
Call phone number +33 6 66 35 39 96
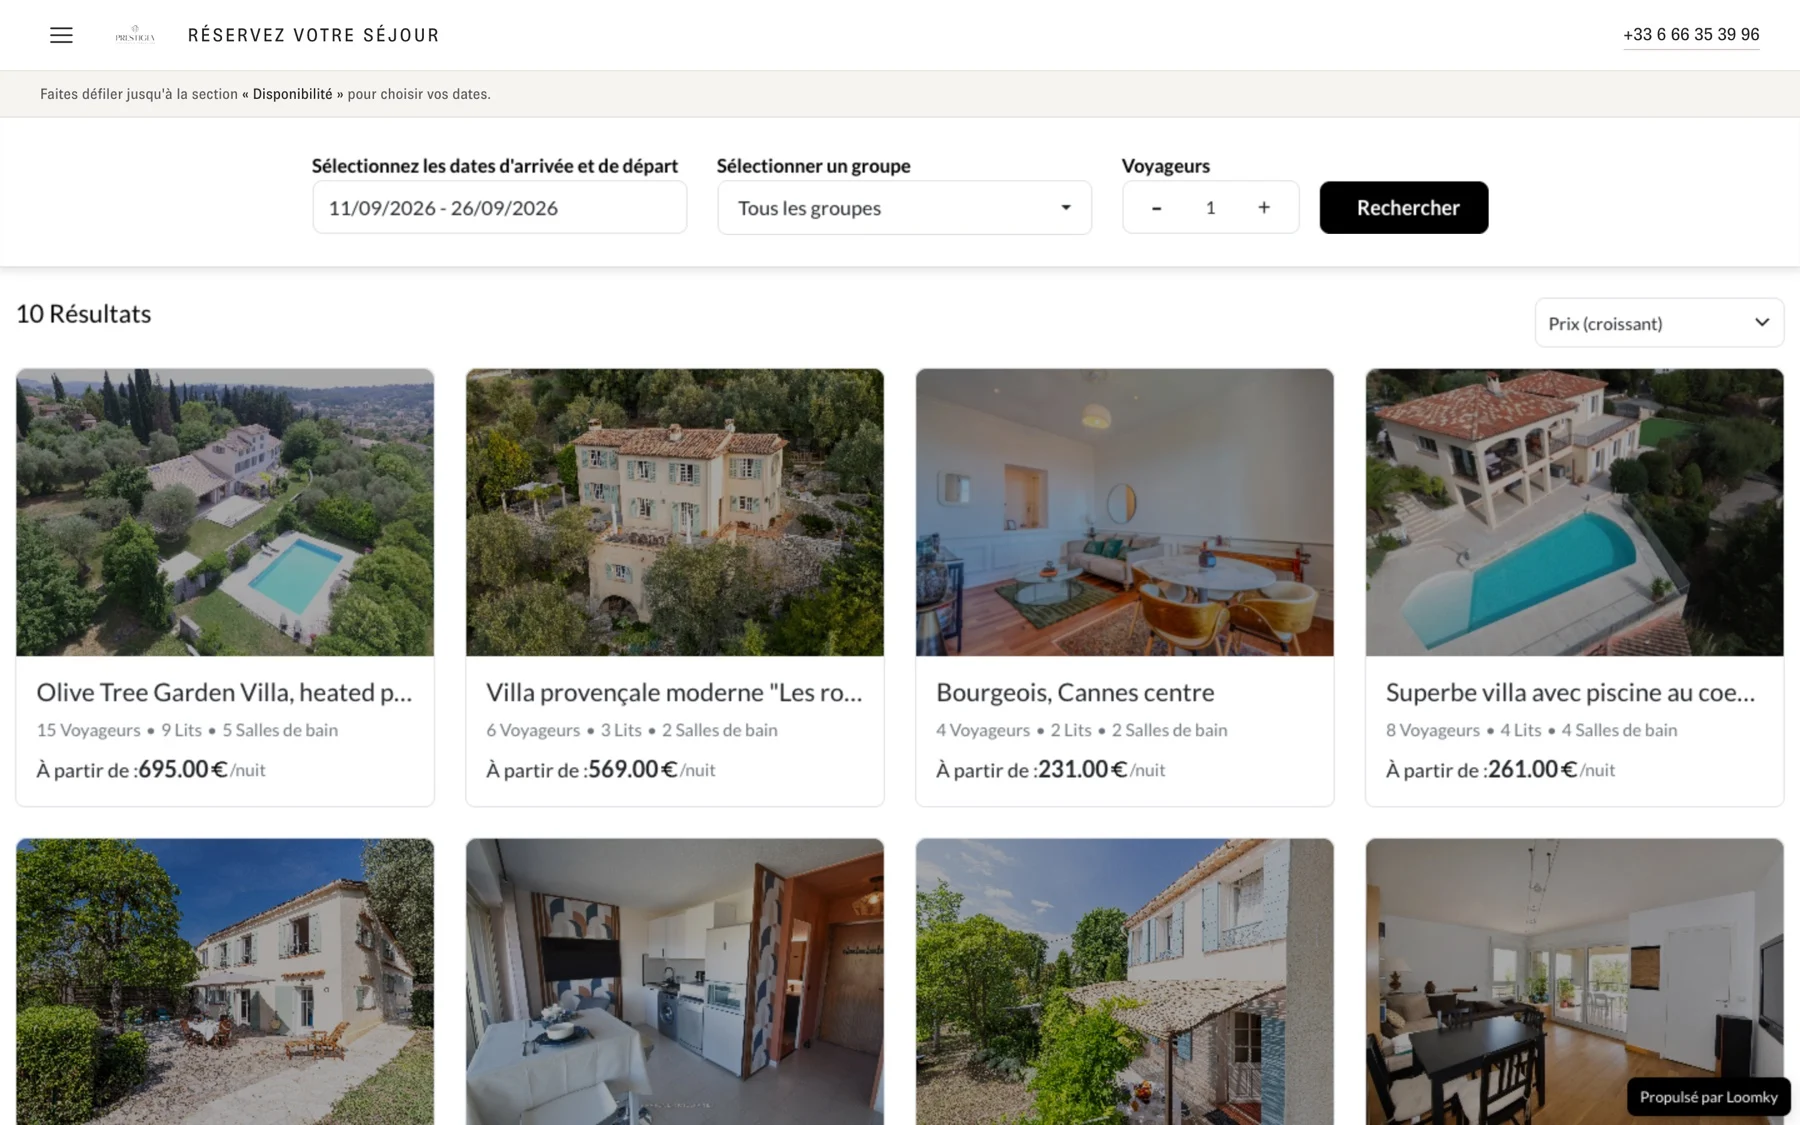[x=1691, y=34]
